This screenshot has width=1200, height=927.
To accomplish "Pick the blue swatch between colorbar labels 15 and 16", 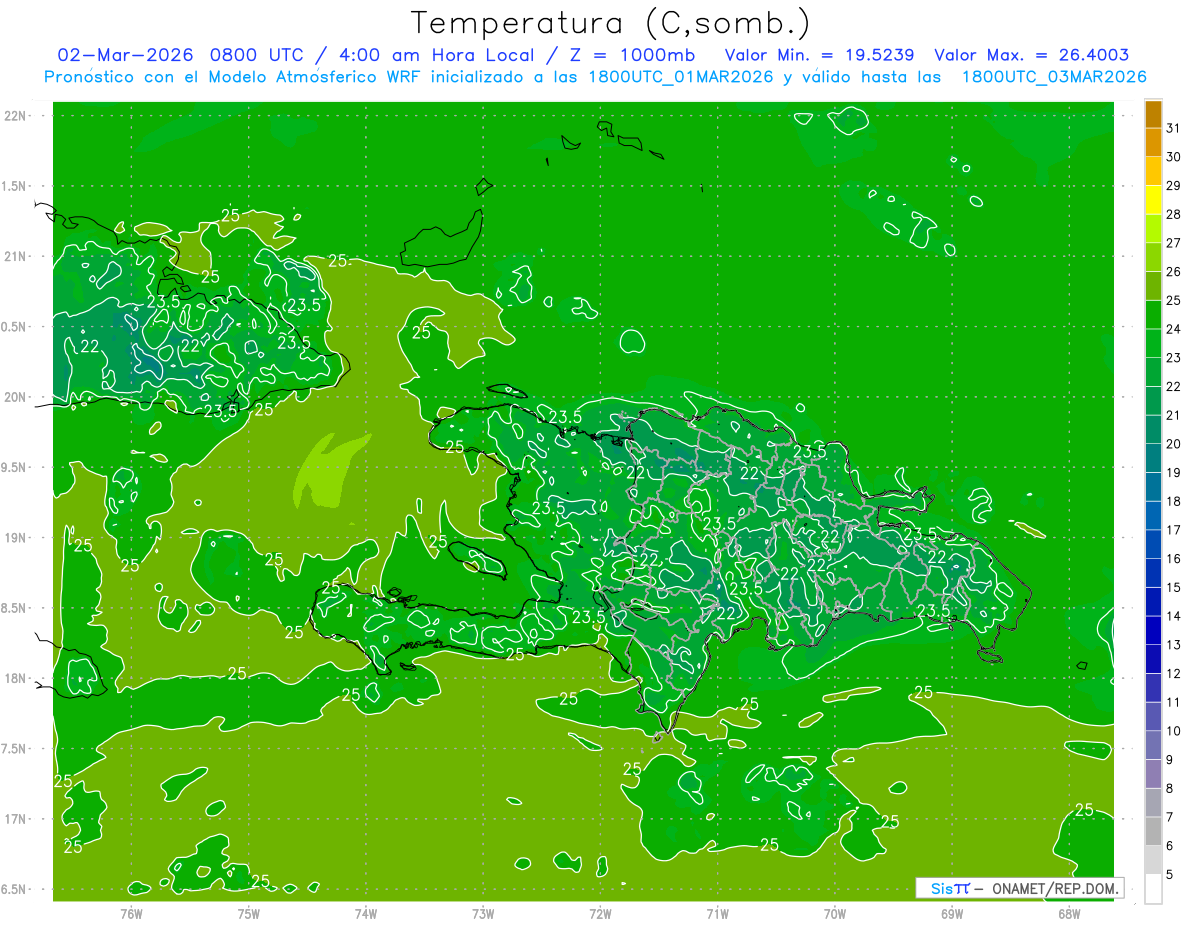I will click(x=1153, y=574).
